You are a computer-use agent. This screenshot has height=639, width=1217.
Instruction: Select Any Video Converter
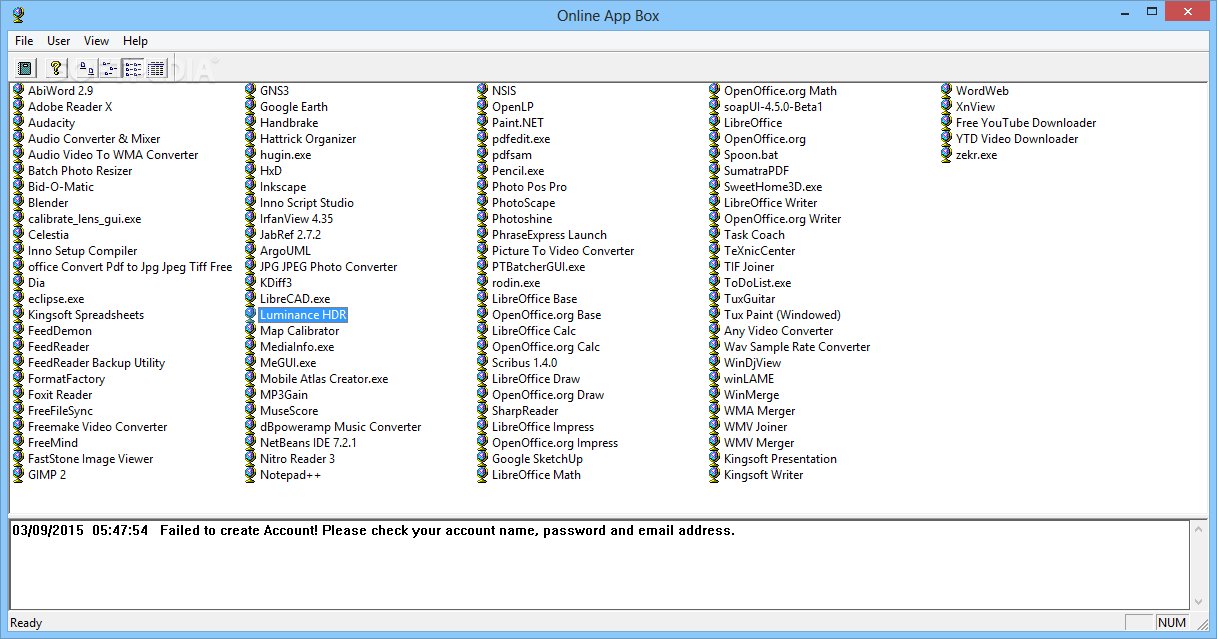point(779,331)
